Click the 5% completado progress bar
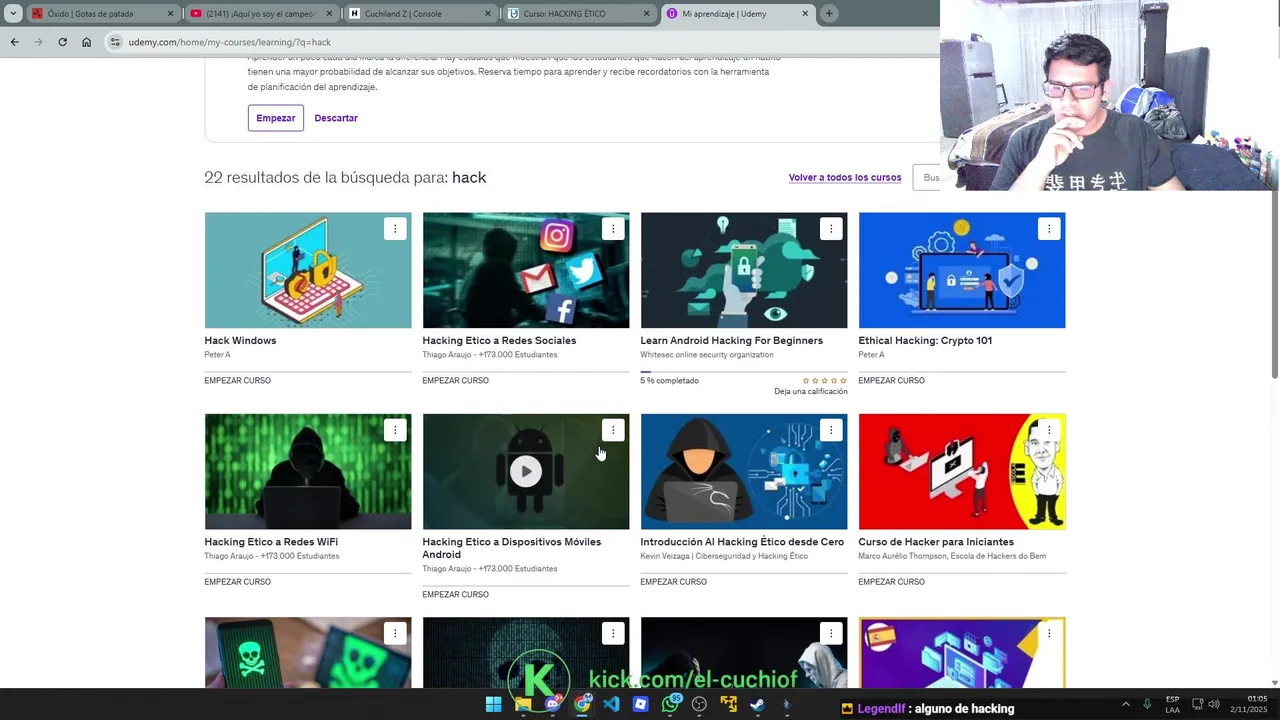Viewport: 1280px width, 720px height. click(744, 372)
